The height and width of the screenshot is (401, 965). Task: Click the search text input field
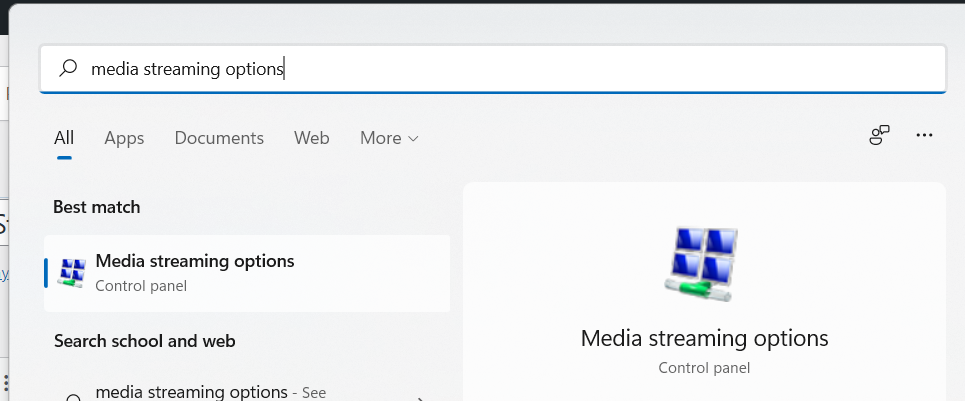pyautogui.click(x=500, y=68)
